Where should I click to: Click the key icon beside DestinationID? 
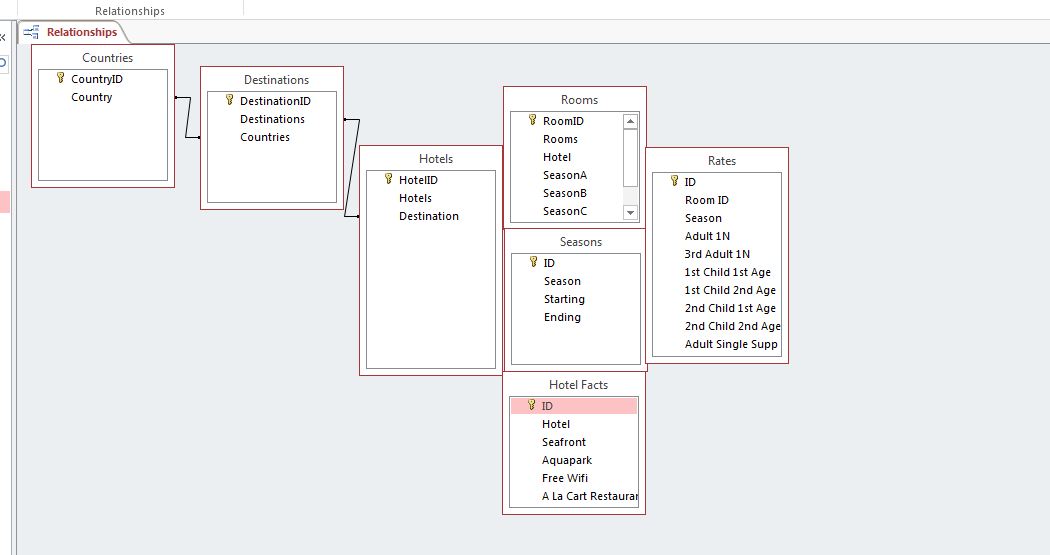(229, 100)
